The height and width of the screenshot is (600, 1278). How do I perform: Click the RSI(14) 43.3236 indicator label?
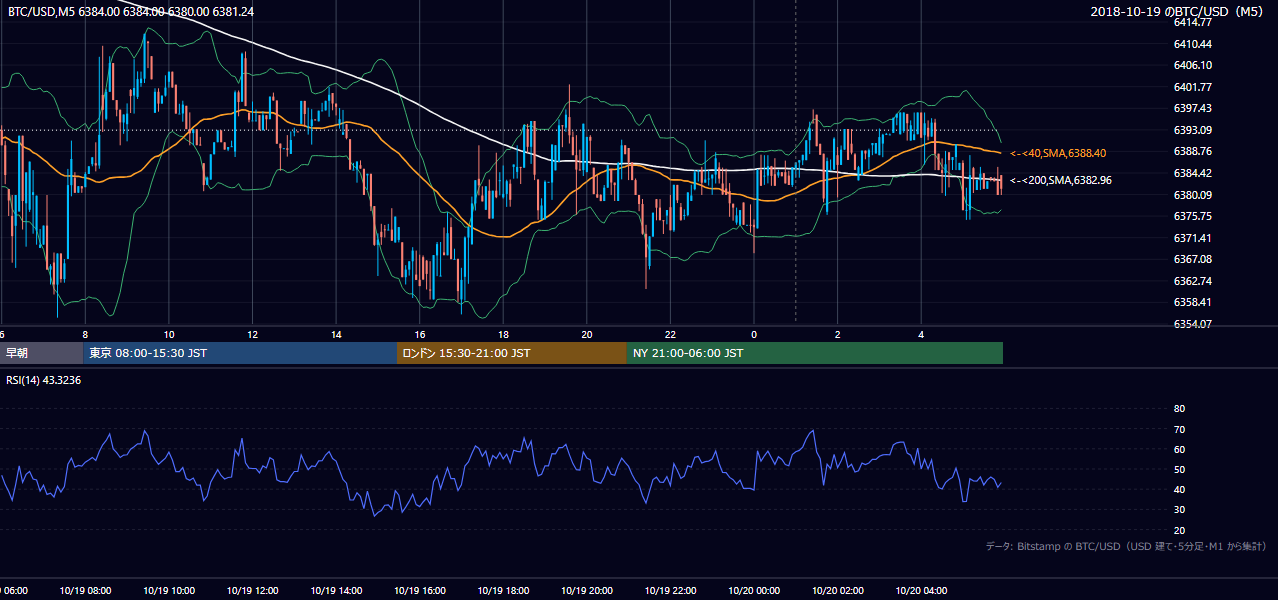point(44,381)
